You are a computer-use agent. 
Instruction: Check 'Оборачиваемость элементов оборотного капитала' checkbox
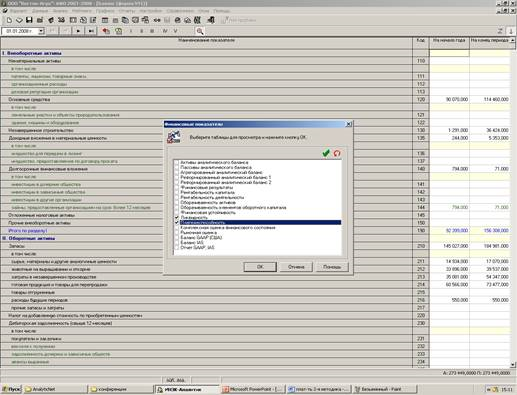(177, 208)
